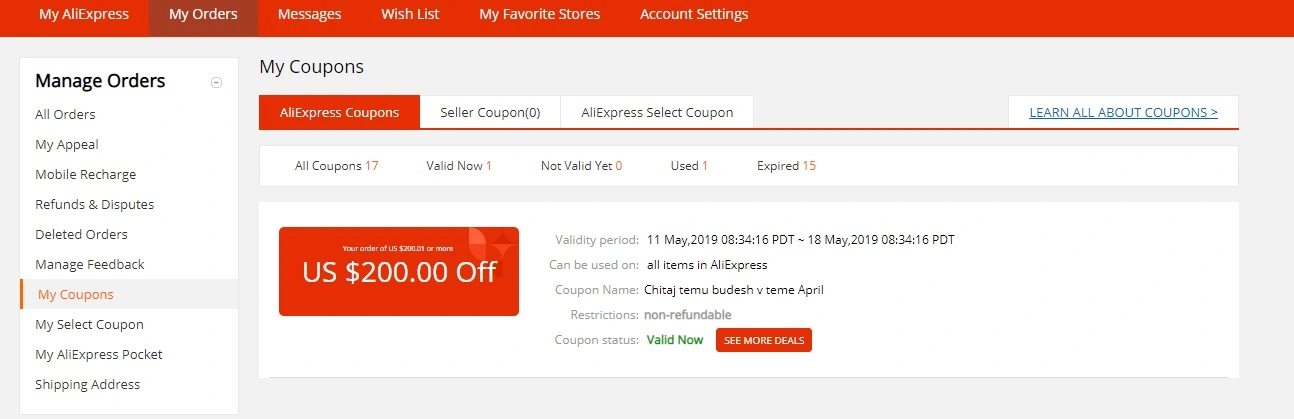Collapse the Manage Orders section
1294x419 pixels.
pyautogui.click(x=217, y=83)
